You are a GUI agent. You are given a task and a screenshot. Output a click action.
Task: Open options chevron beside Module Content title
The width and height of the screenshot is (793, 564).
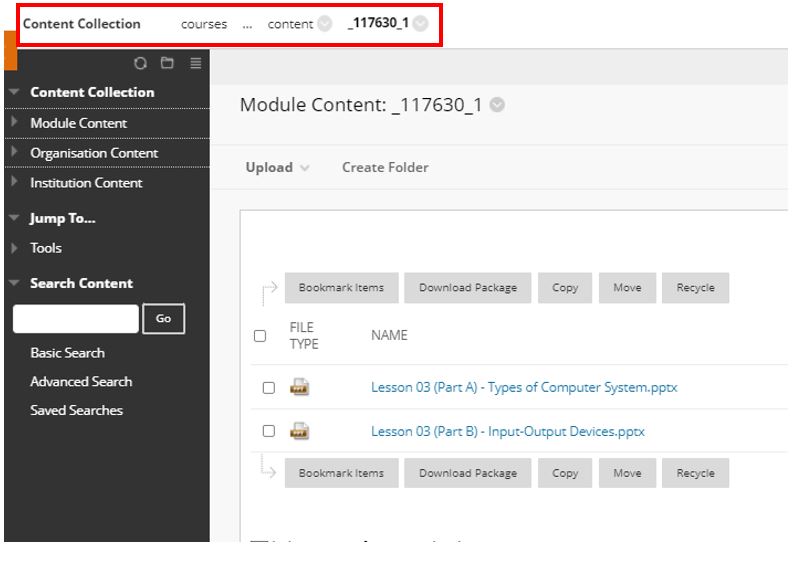pos(497,105)
